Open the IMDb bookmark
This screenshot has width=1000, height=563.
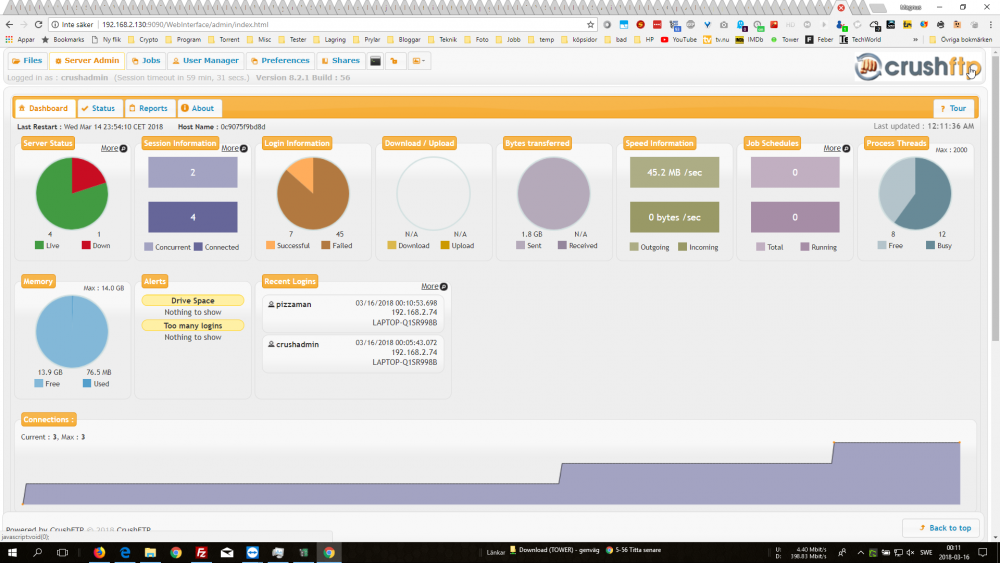749,40
